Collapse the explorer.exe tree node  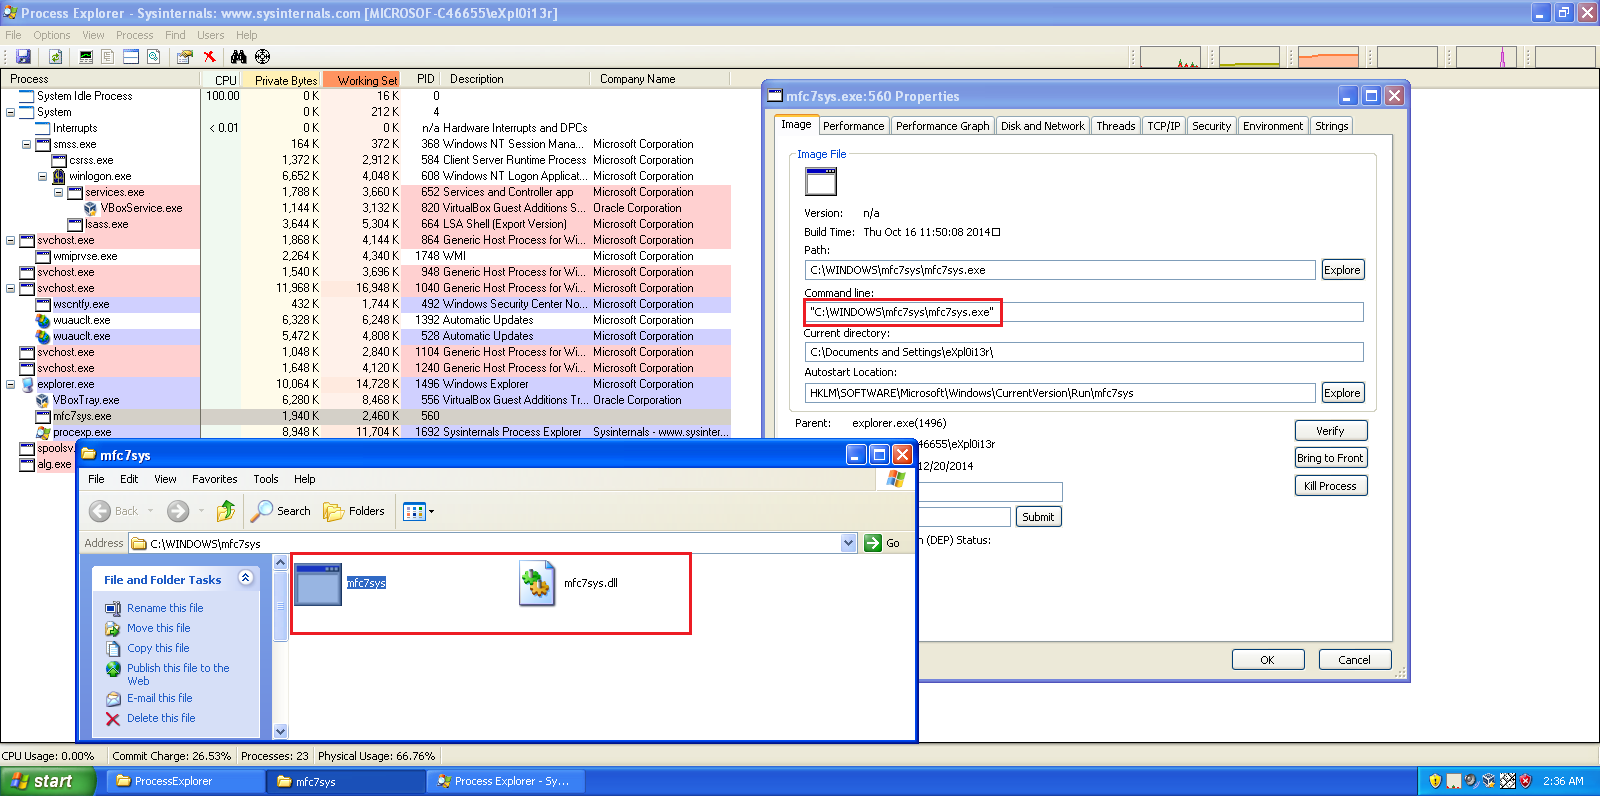11,384
